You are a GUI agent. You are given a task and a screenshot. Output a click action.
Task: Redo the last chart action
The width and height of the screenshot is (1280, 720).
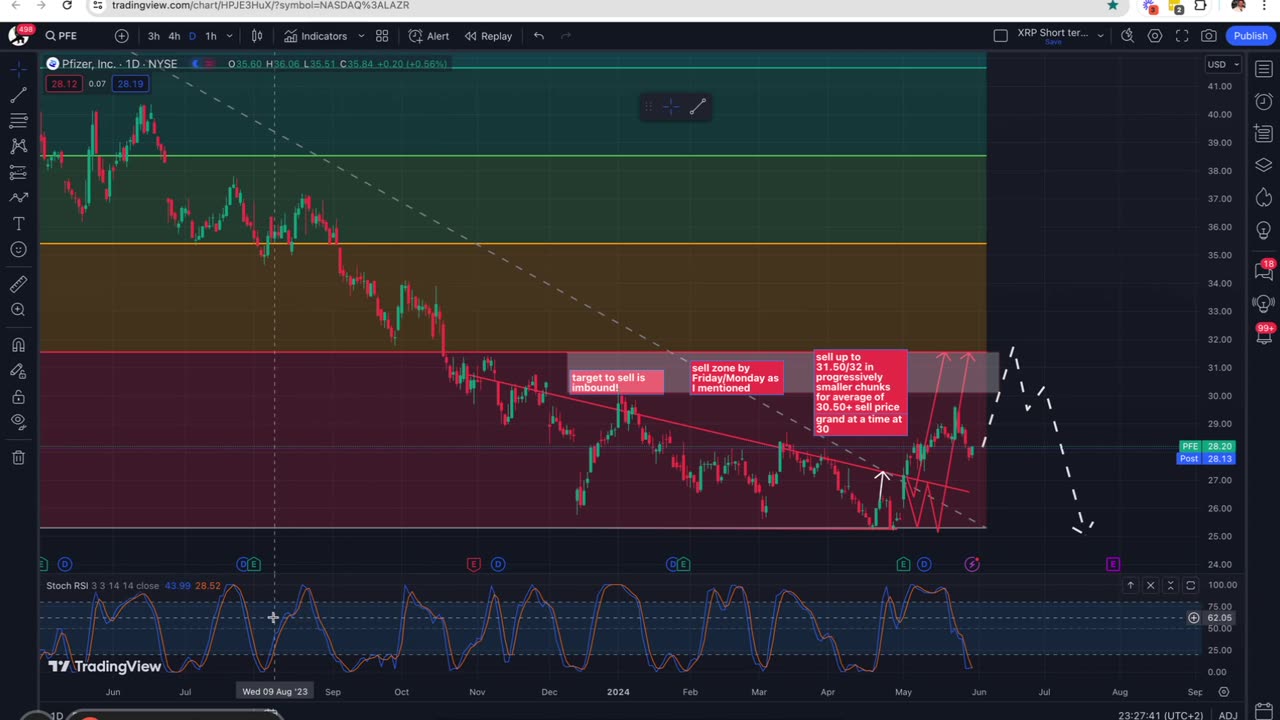[x=566, y=36]
